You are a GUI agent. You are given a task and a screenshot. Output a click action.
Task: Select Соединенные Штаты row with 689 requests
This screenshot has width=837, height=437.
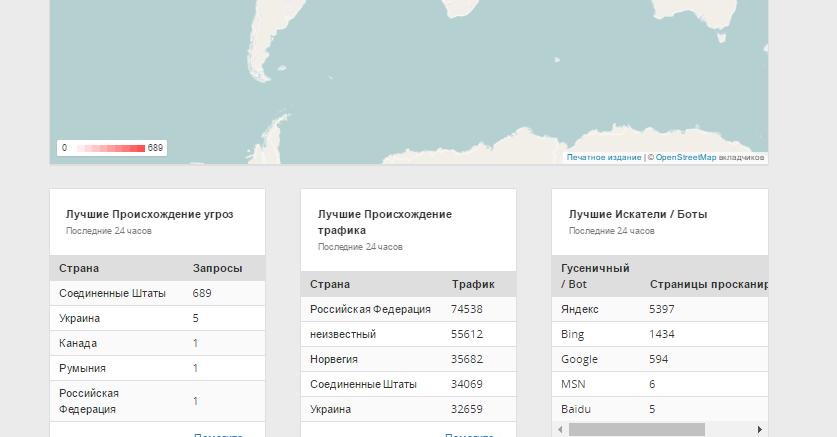point(157,293)
